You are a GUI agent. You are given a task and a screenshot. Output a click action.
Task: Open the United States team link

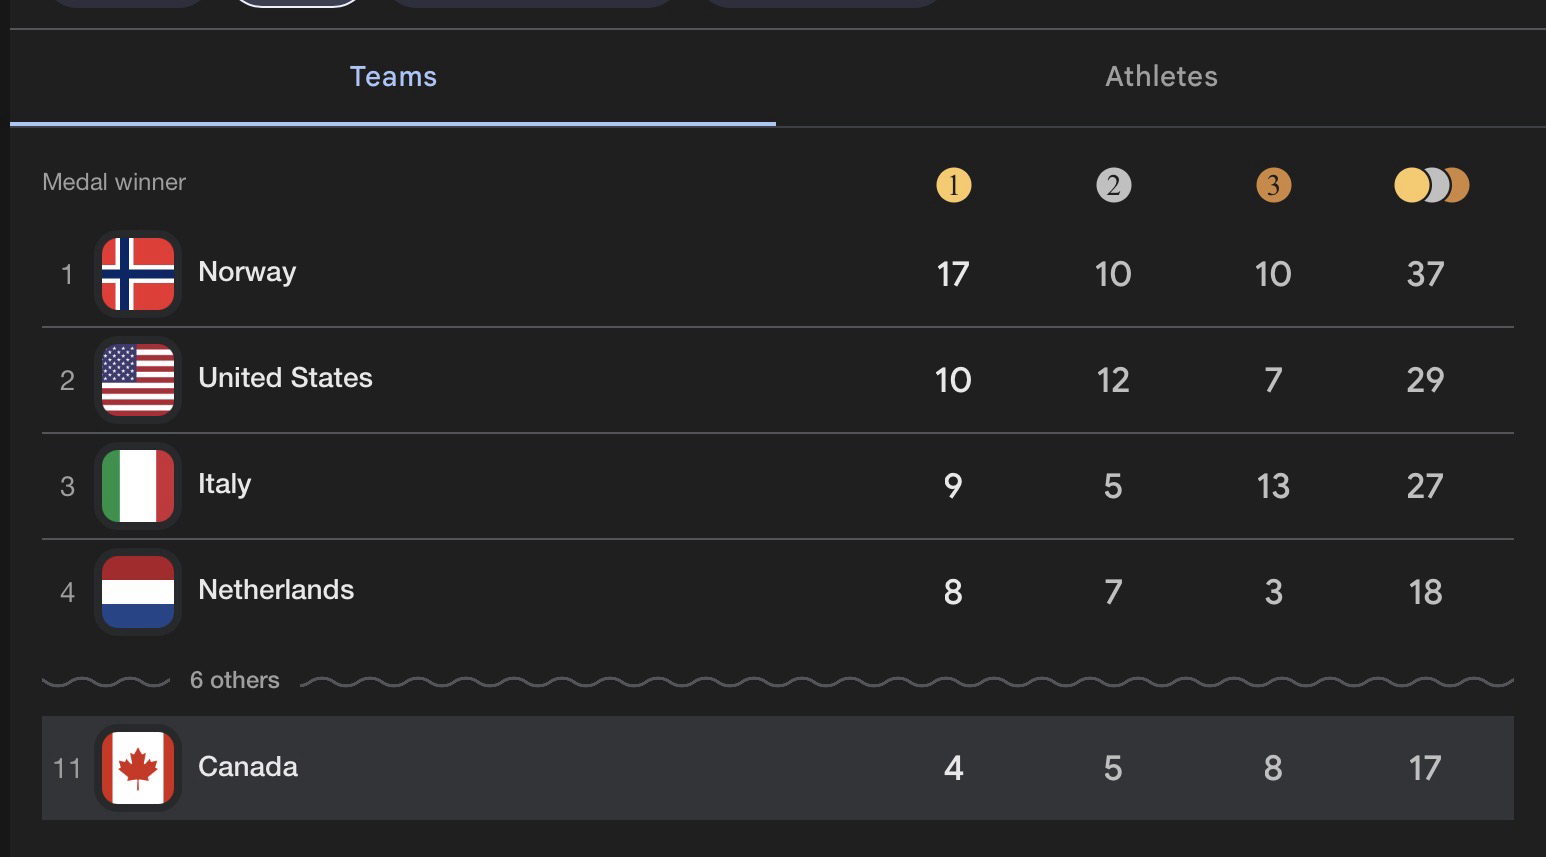pos(285,378)
